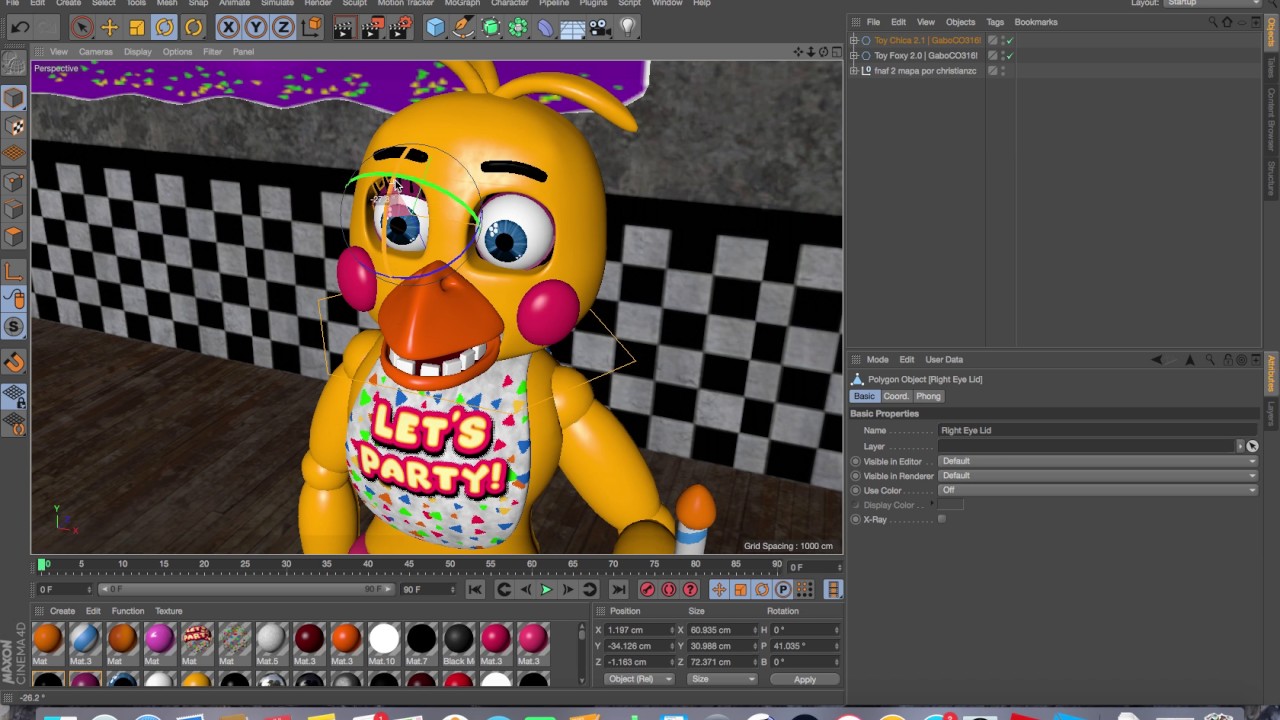Open viewport Display menu
This screenshot has height=720, width=1280.
(138, 52)
